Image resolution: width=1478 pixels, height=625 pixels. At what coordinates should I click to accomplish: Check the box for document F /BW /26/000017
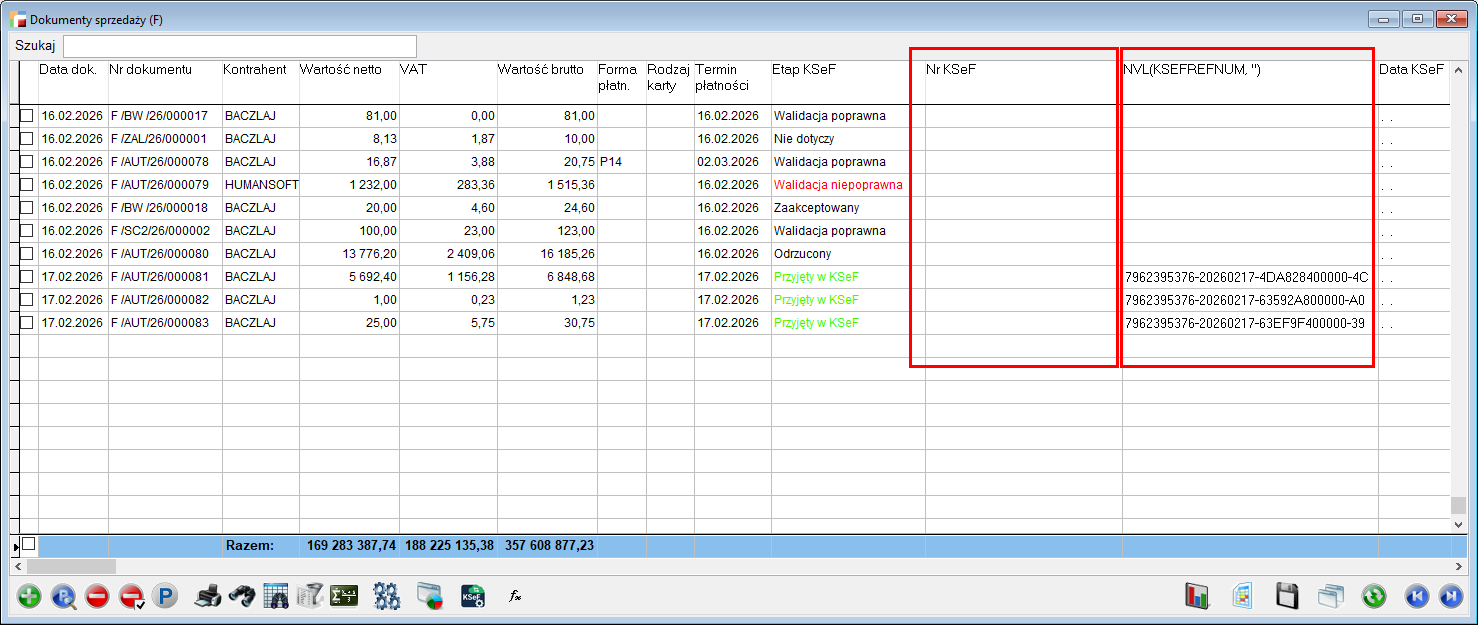(27, 116)
